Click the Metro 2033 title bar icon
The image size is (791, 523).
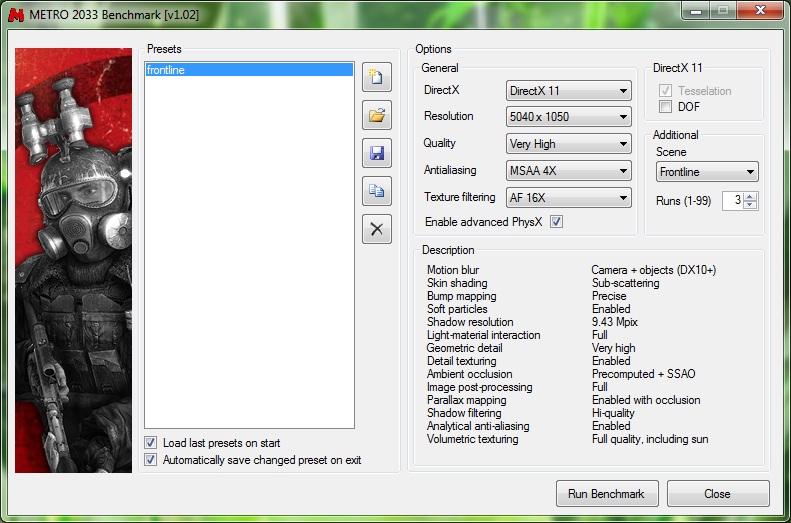coord(15,10)
